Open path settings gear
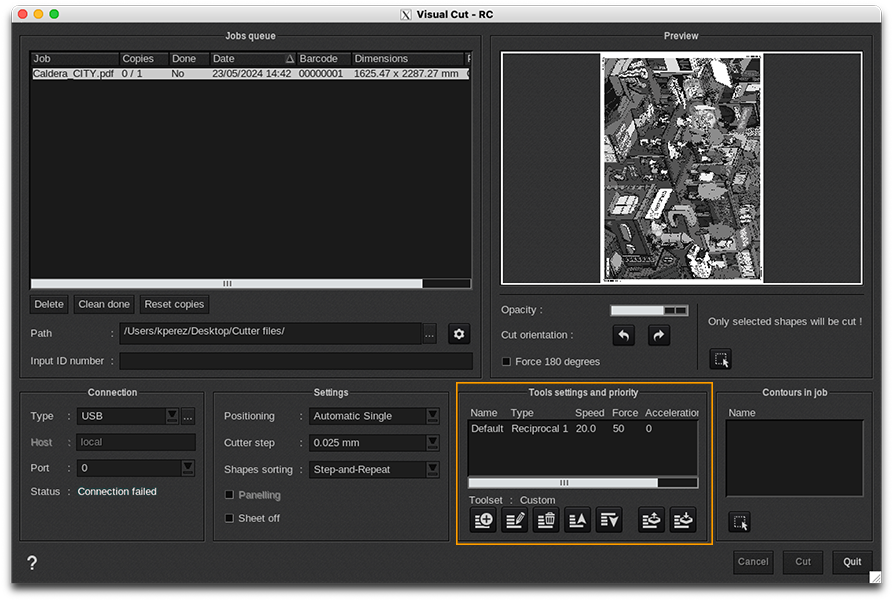The image size is (892, 600). coord(459,334)
